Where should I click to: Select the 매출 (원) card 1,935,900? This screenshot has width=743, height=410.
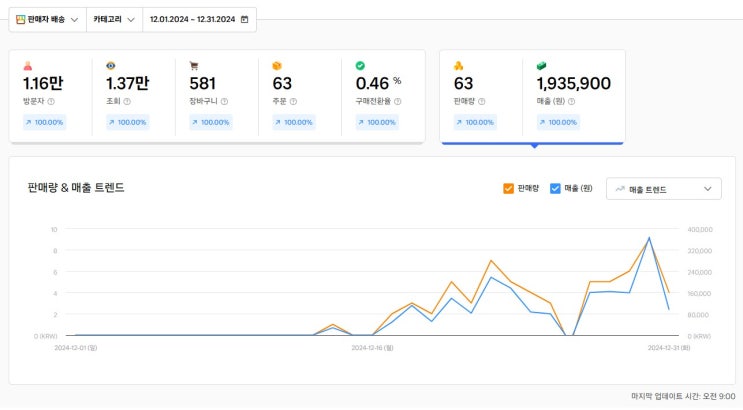(574, 97)
